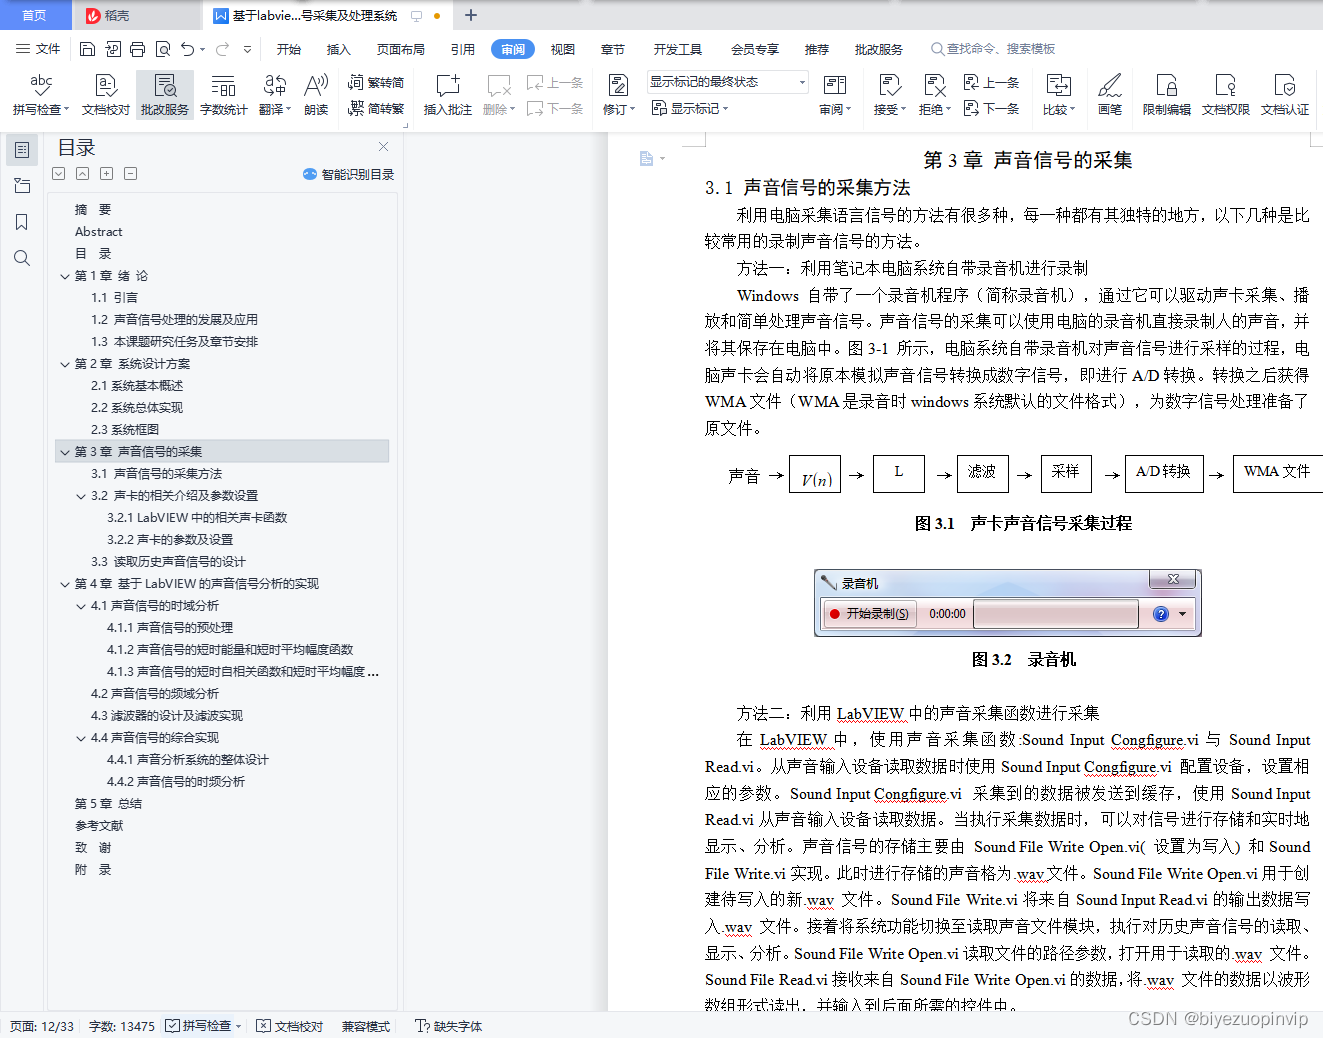The width and height of the screenshot is (1323, 1038).
Task: Insert a comment with 插入批注
Action: click(x=447, y=95)
